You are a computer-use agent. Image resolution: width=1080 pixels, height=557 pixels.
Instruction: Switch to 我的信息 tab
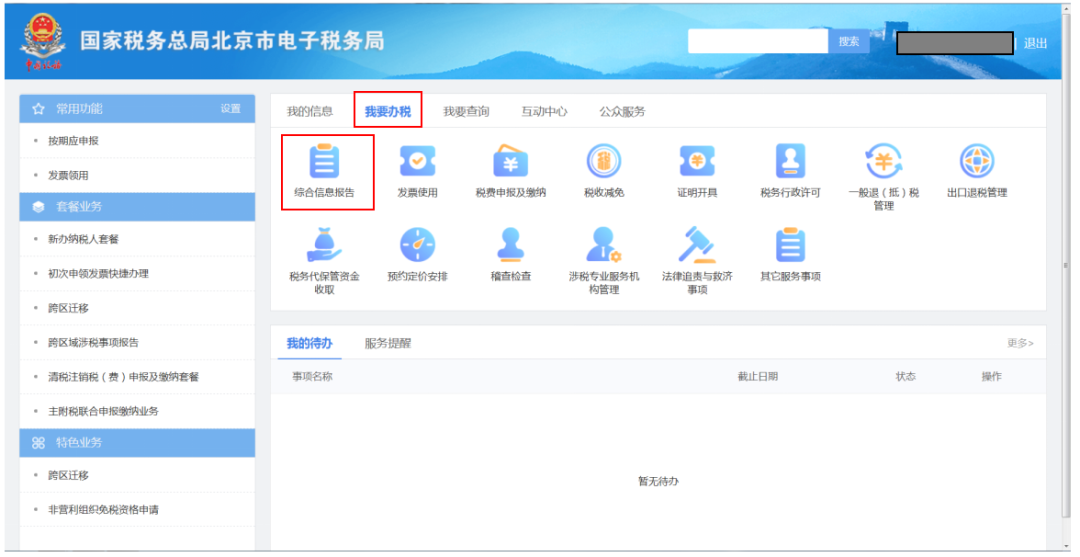tap(309, 112)
